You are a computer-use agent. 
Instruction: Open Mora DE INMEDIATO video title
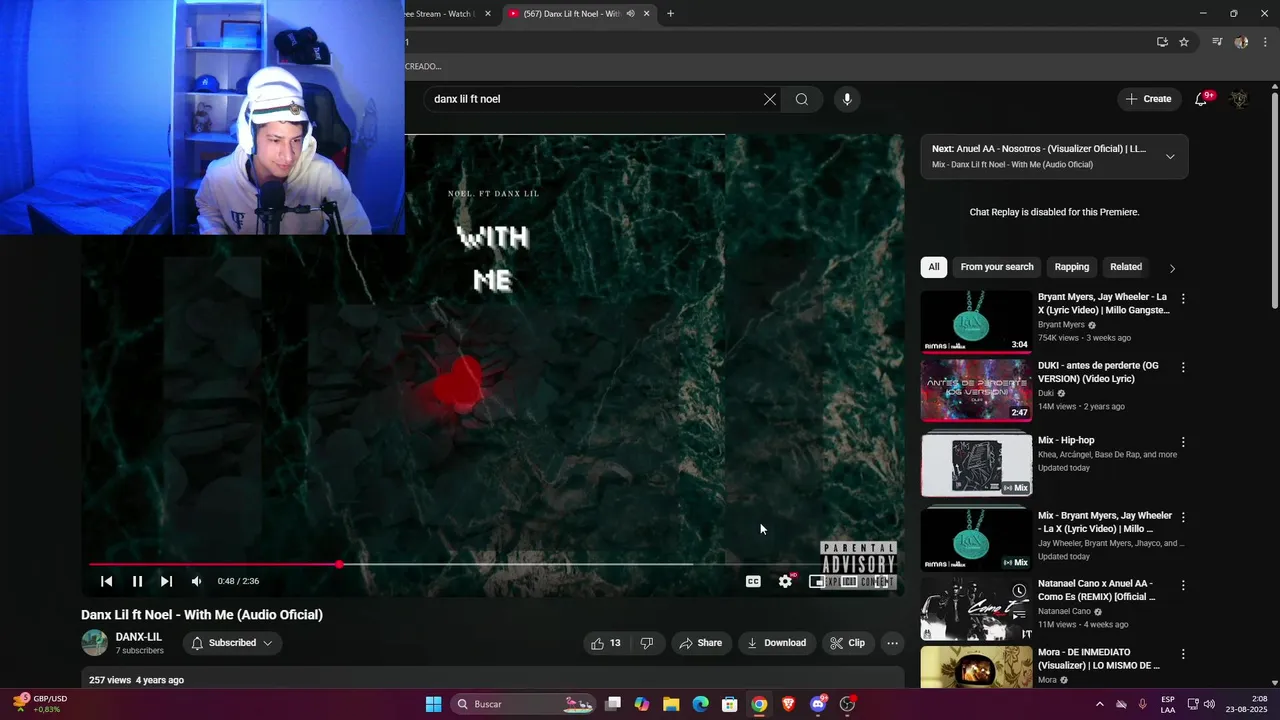[x=1099, y=659]
